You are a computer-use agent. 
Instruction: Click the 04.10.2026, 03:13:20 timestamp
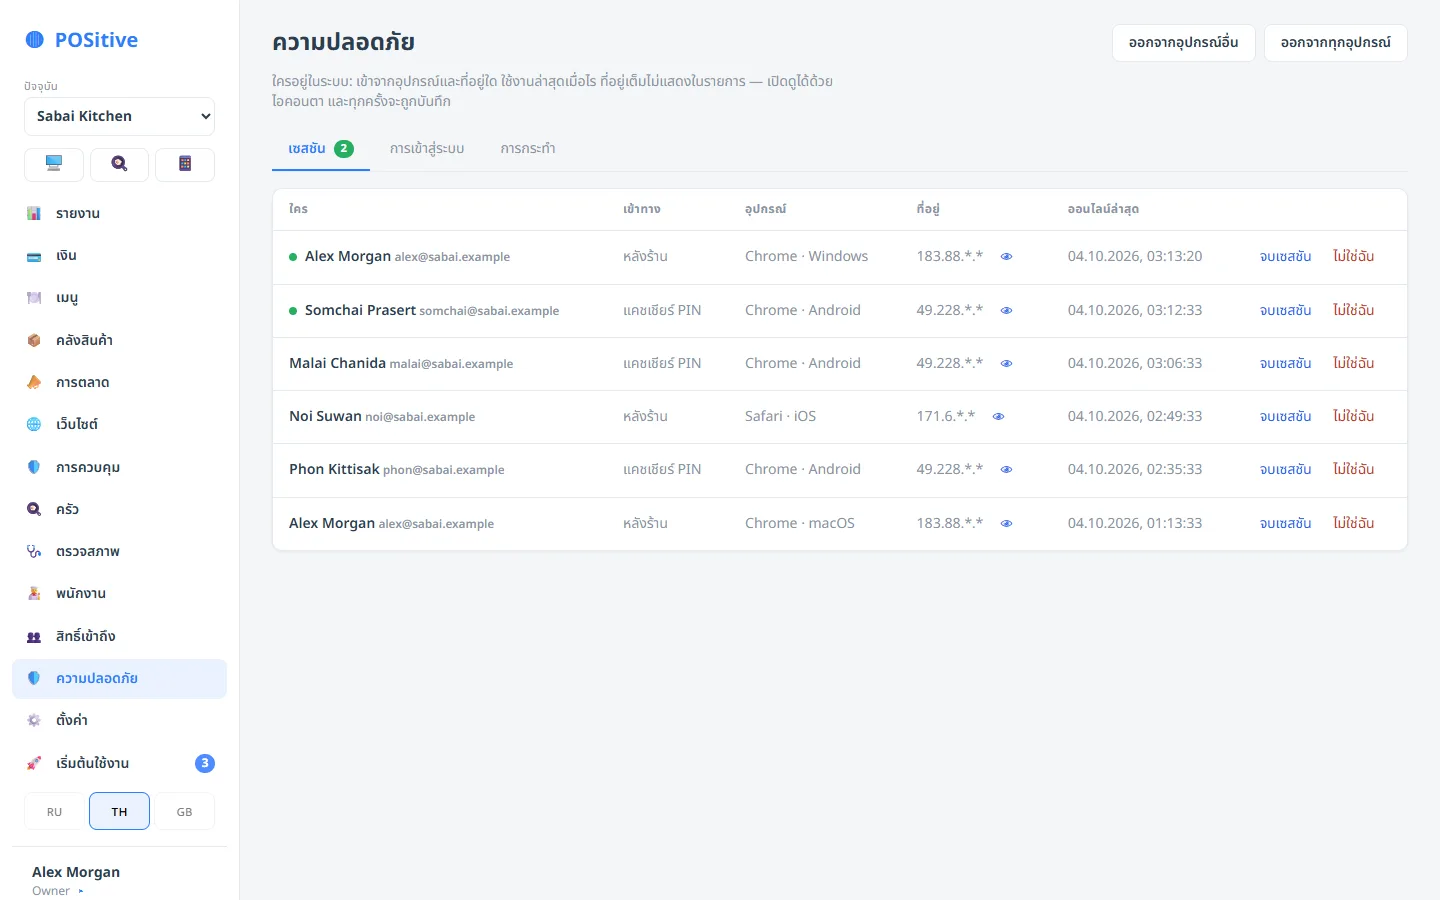1135,256
